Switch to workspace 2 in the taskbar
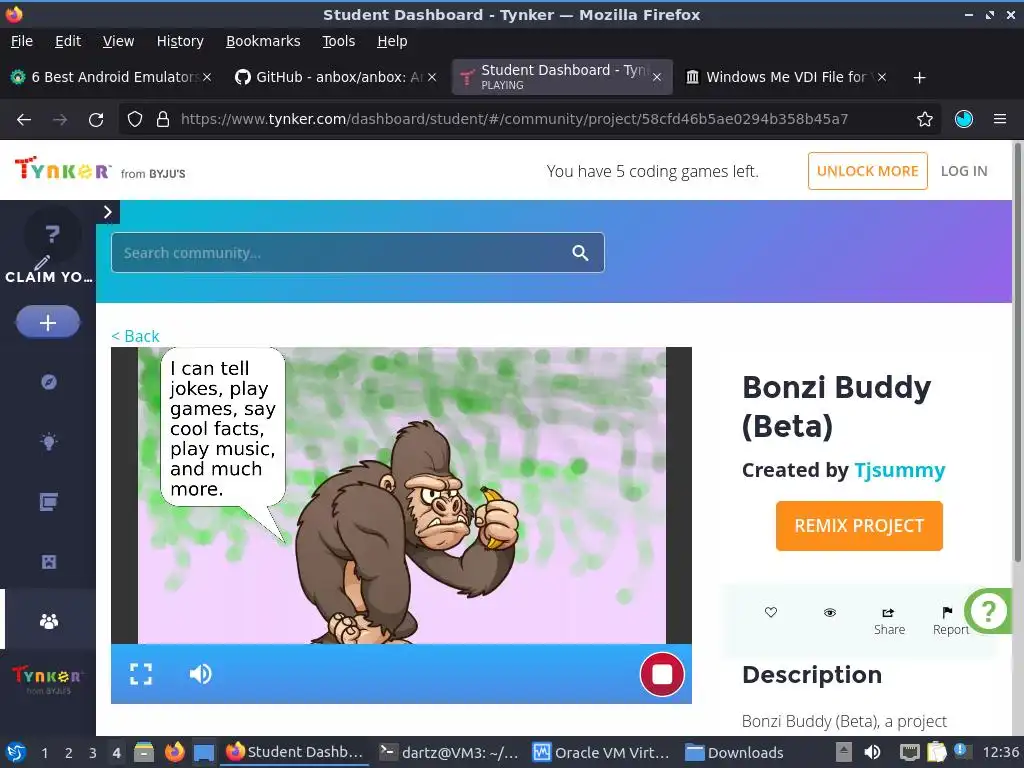The height and width of the screenshot is (768, 1024). coord(69,753)
